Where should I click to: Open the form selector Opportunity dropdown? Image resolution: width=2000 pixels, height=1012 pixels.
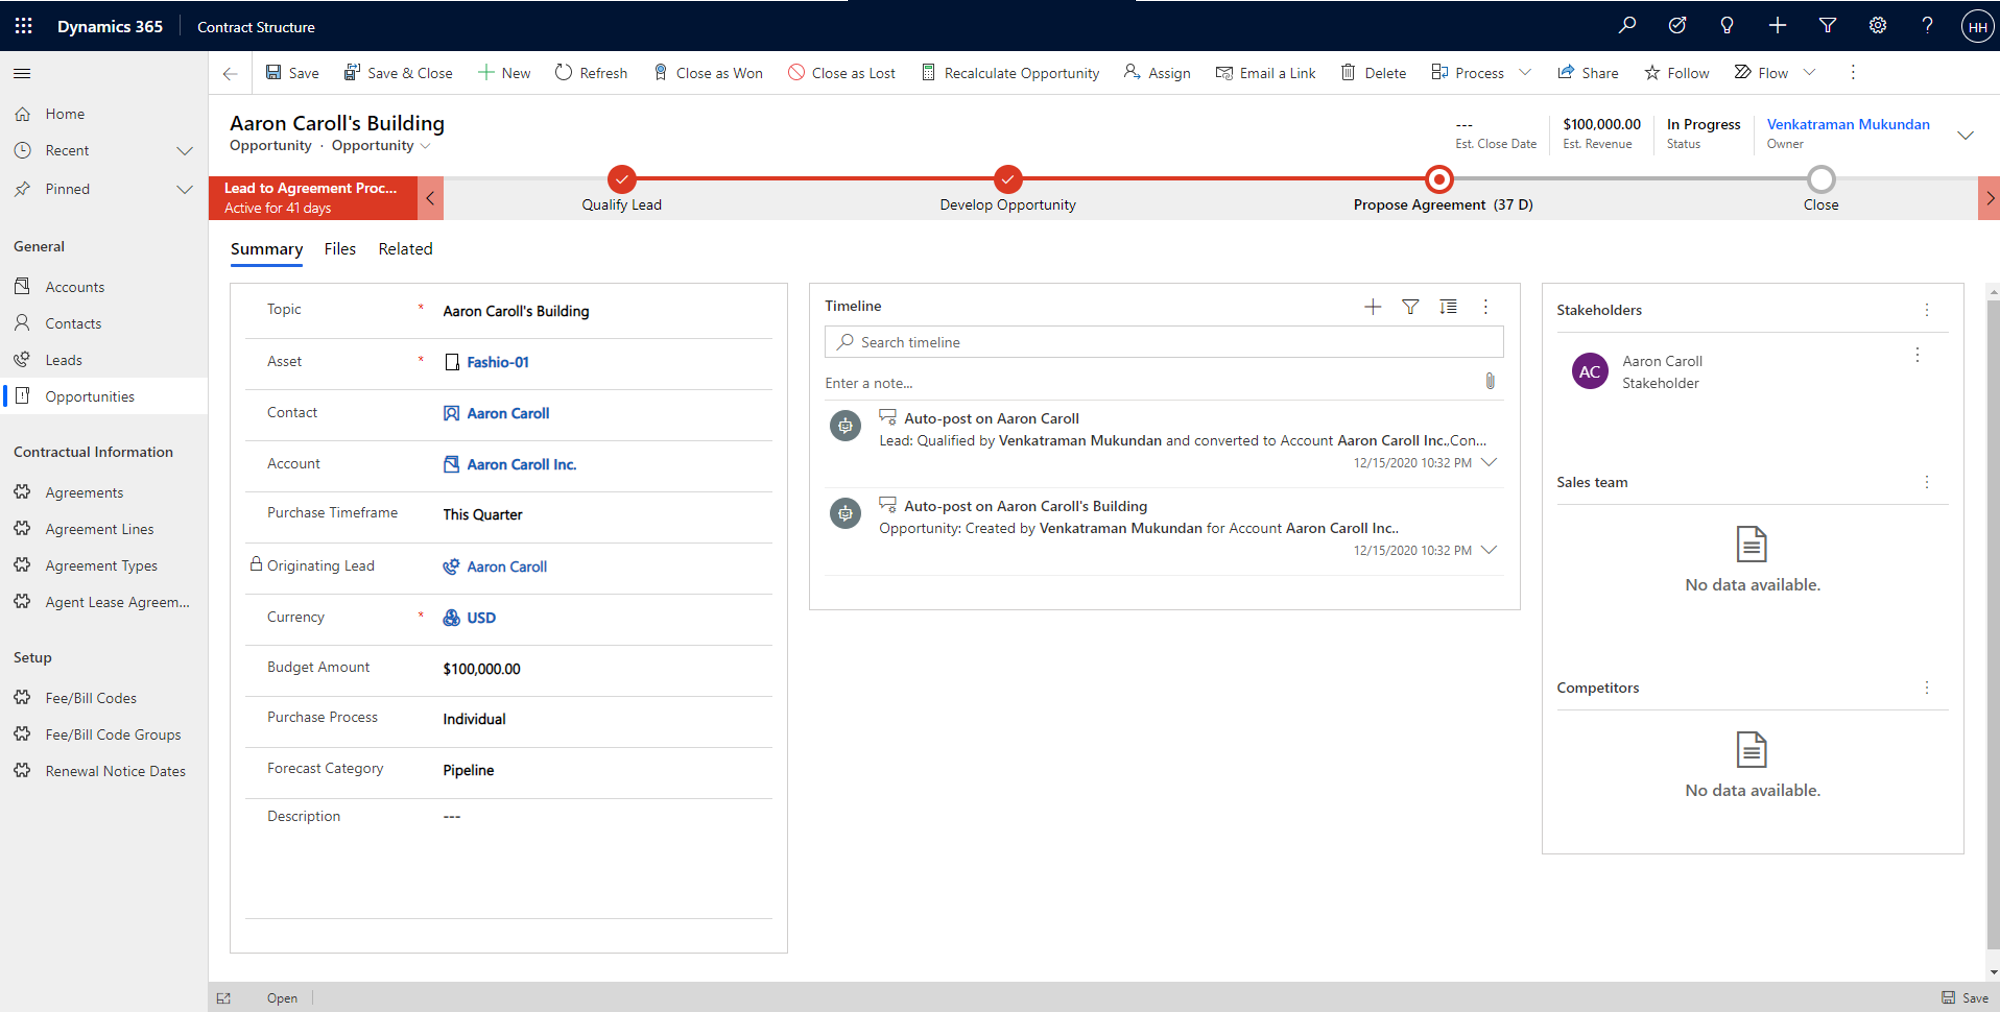pyautogui.click(x=381, y=146)
